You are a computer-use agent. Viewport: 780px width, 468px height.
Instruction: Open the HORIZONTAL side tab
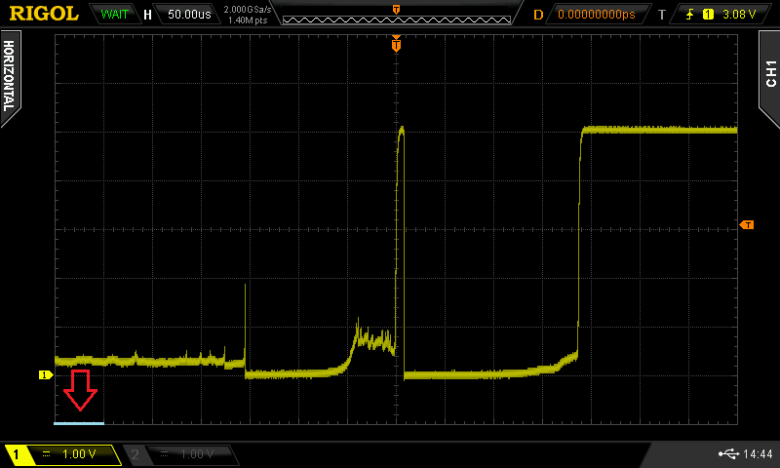(x=9, y=75)
